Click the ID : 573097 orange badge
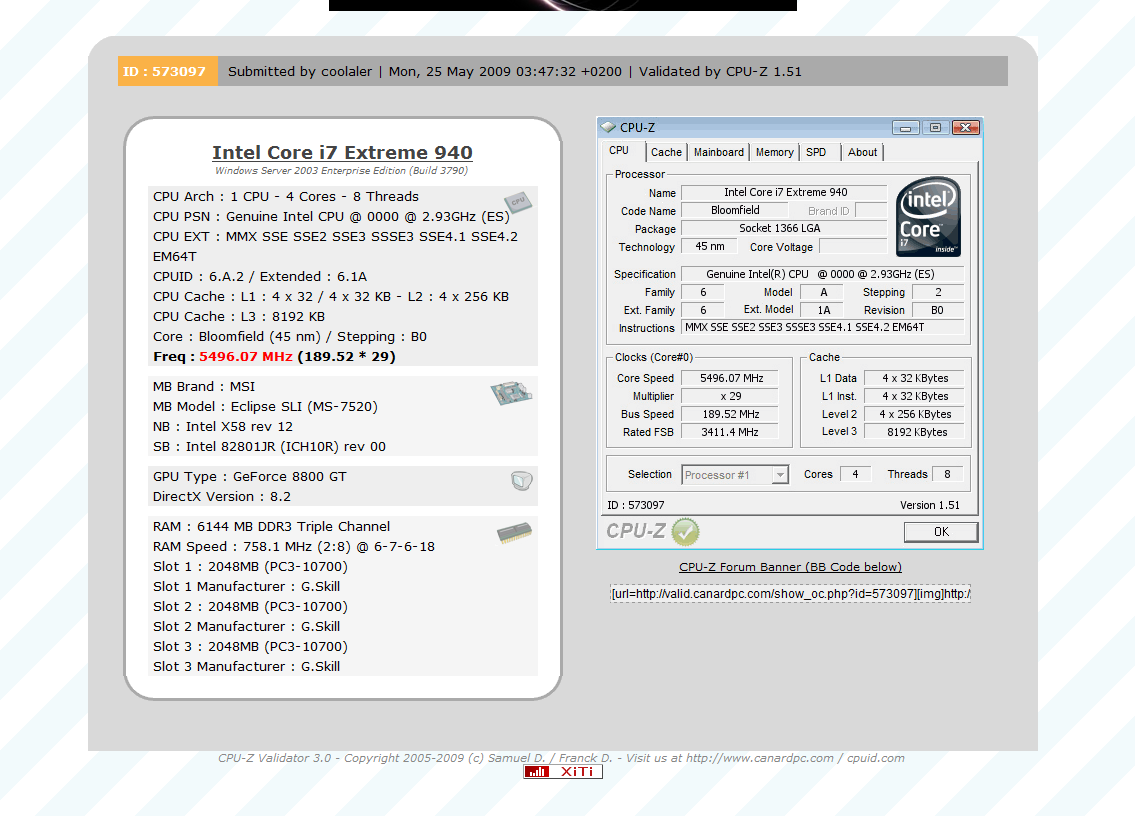Image resolution: width=1135 pixels, height=816 pixels. (168, 71)
